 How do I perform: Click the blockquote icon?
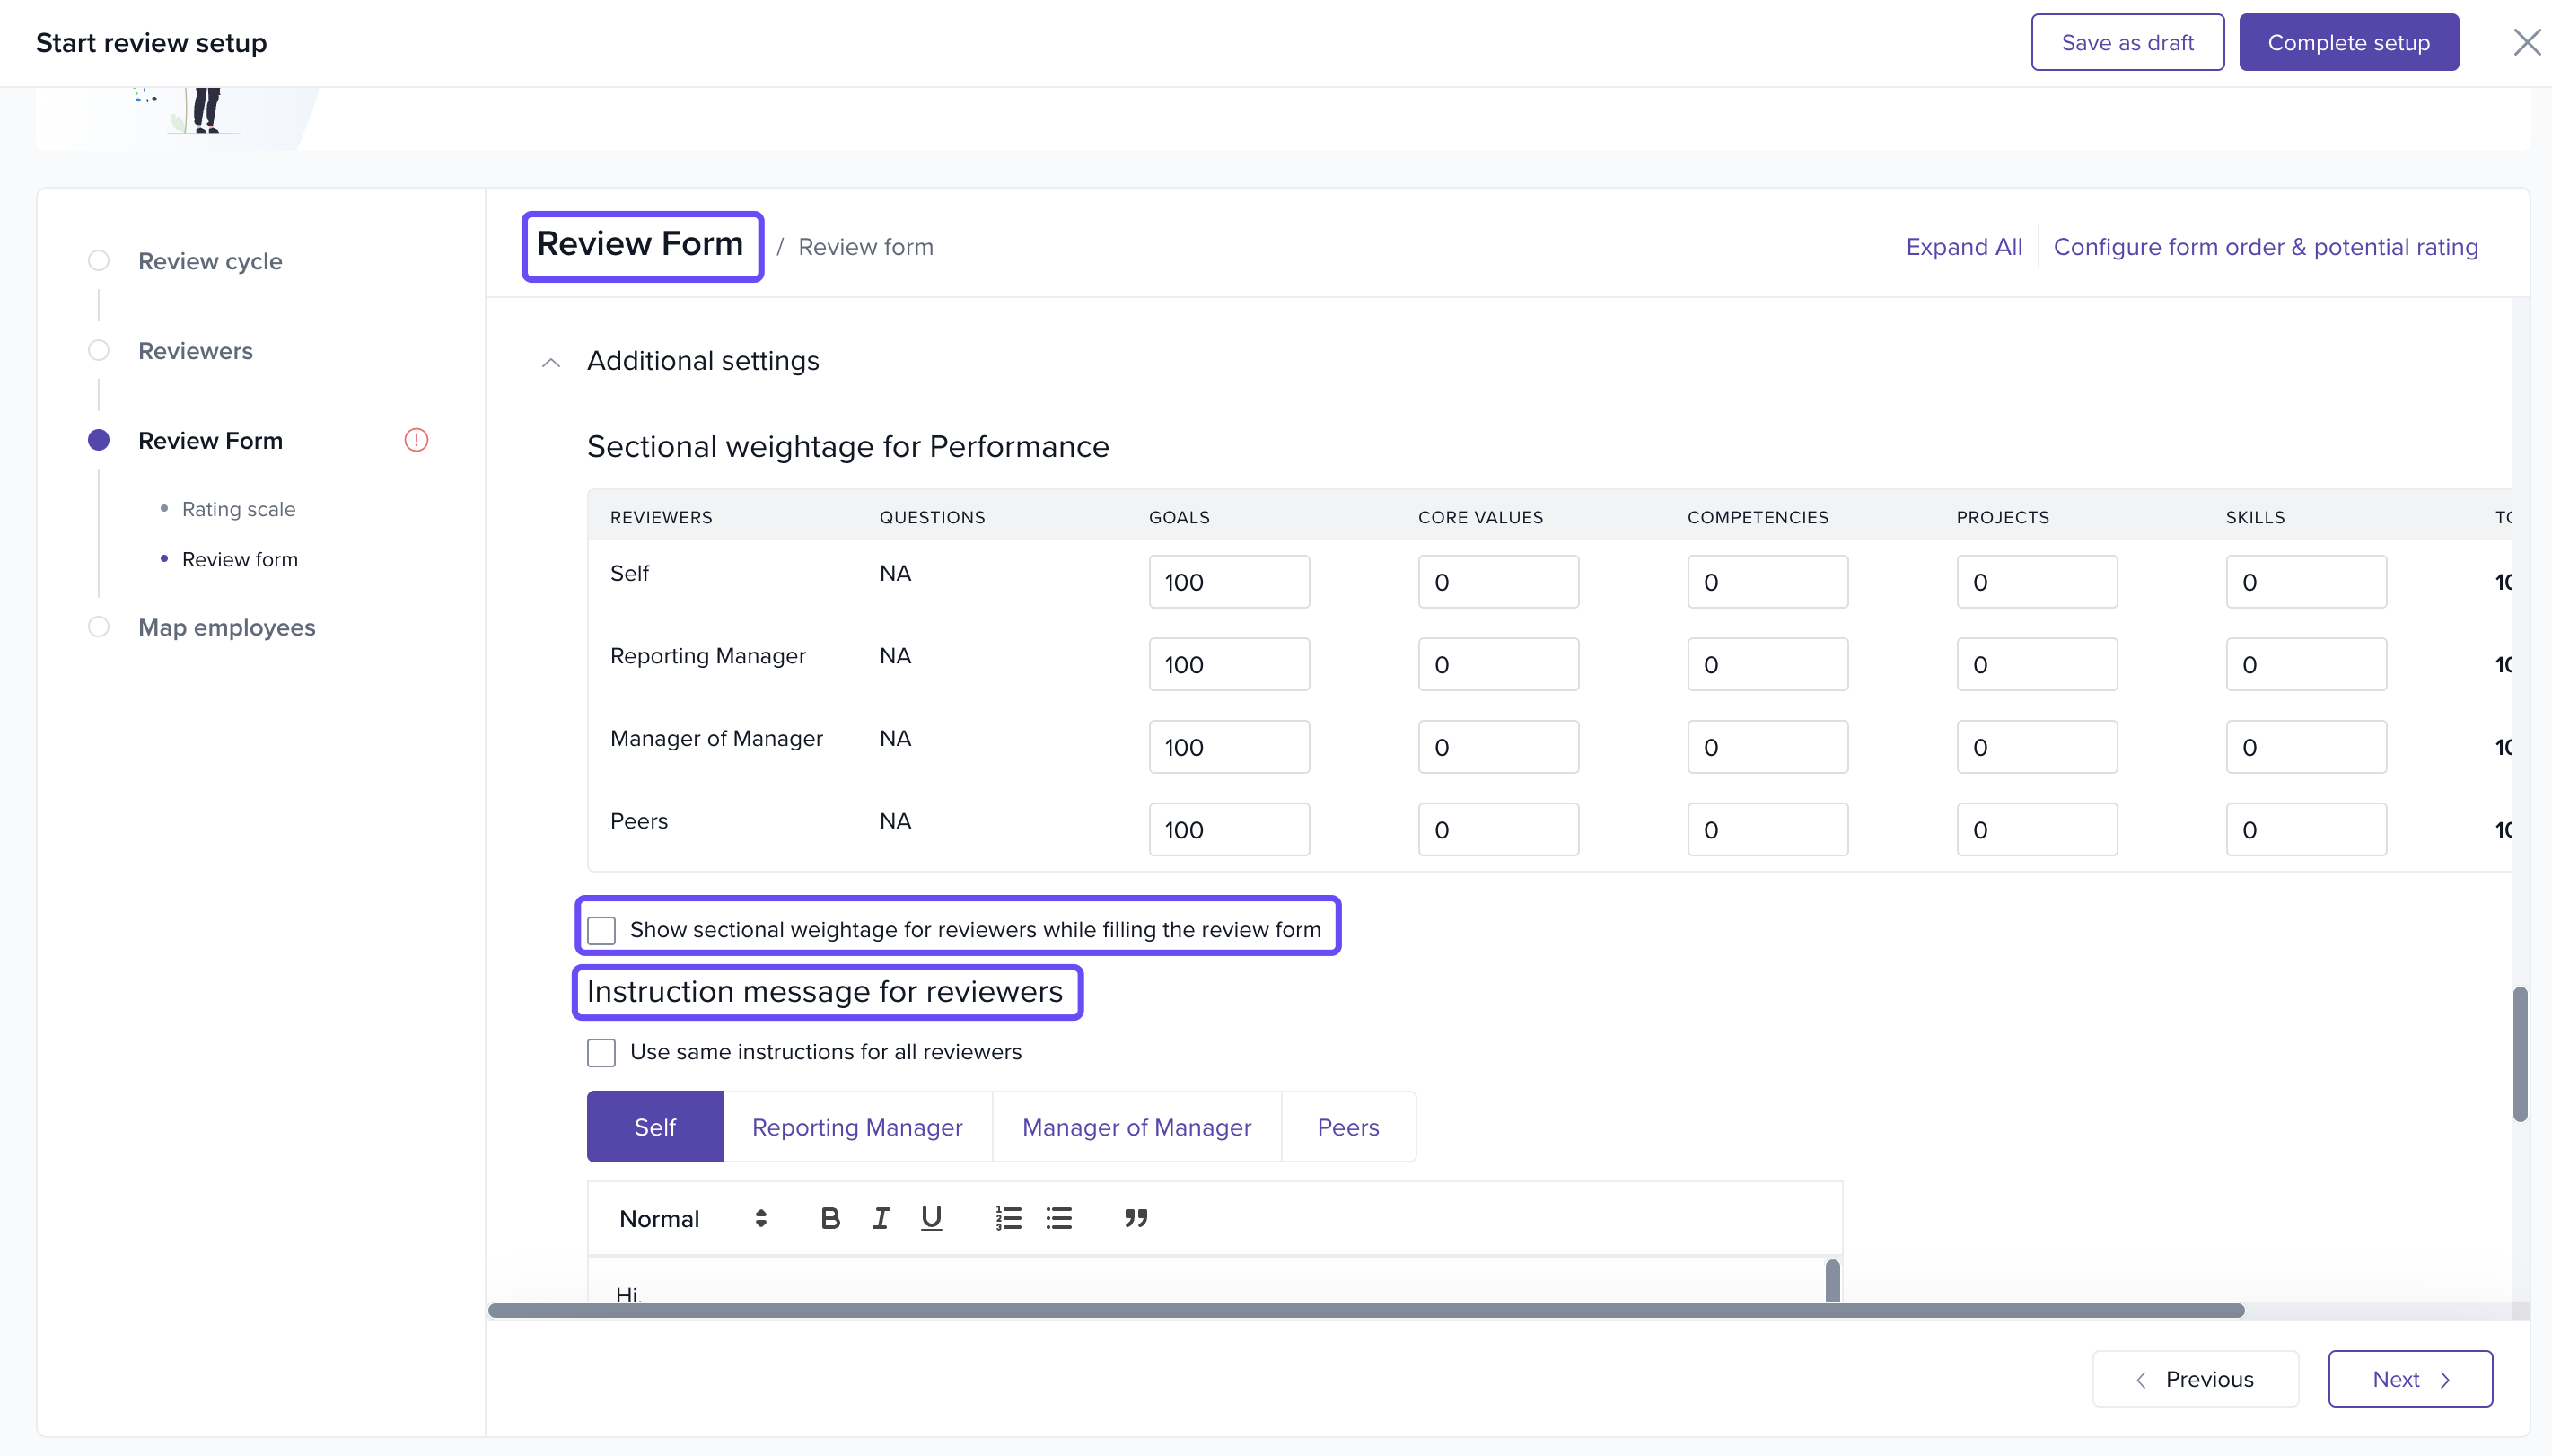tap(1135, 1218)
